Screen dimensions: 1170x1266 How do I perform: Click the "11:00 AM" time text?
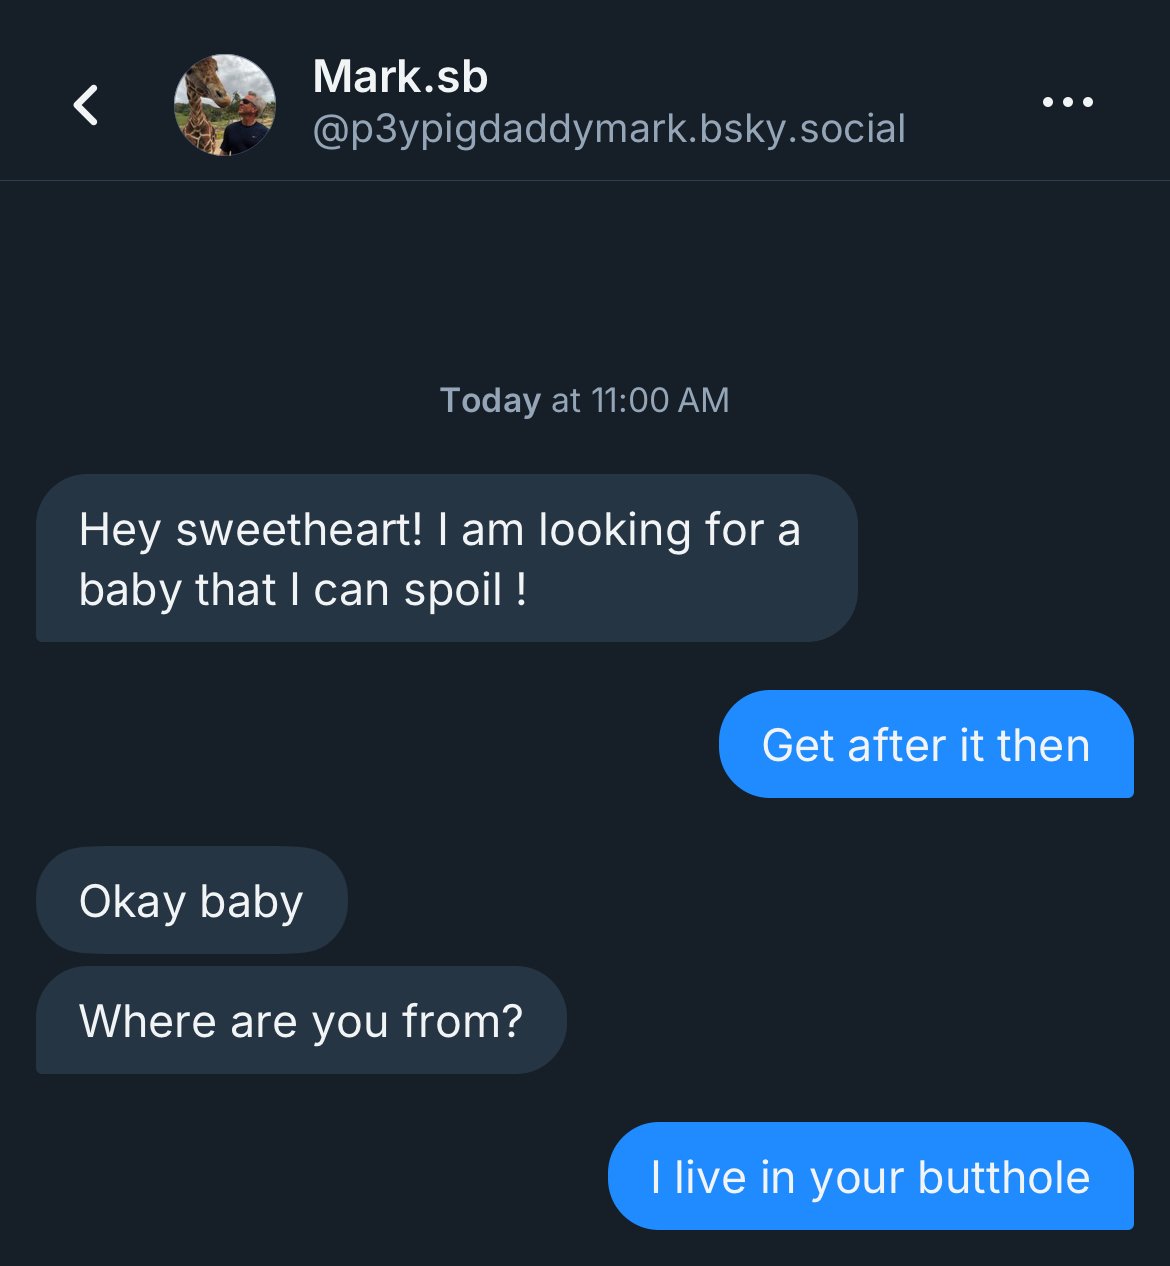660,400
